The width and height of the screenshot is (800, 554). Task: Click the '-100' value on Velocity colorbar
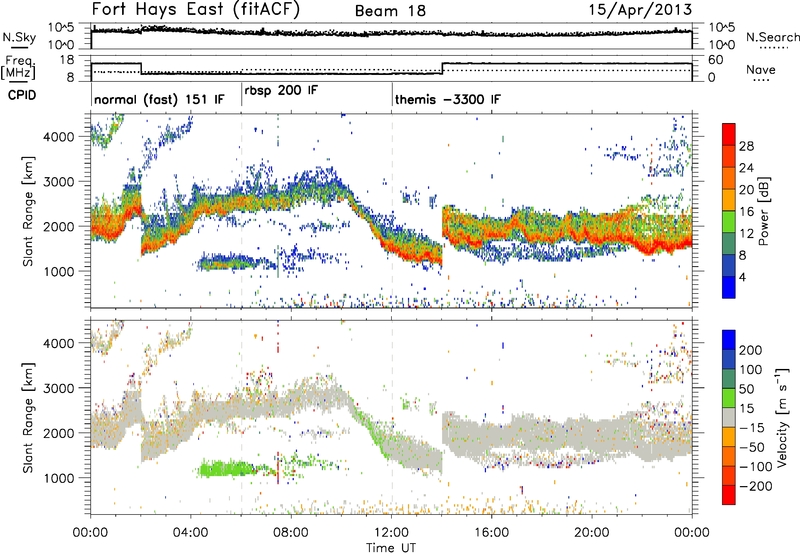pyautogui.click(x=755, y=467)
